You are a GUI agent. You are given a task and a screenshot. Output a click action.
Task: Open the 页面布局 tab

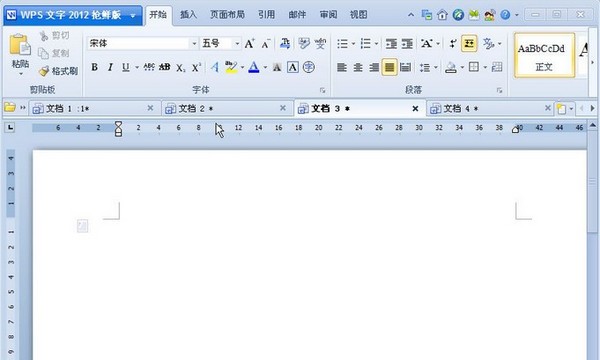[227, 15]
